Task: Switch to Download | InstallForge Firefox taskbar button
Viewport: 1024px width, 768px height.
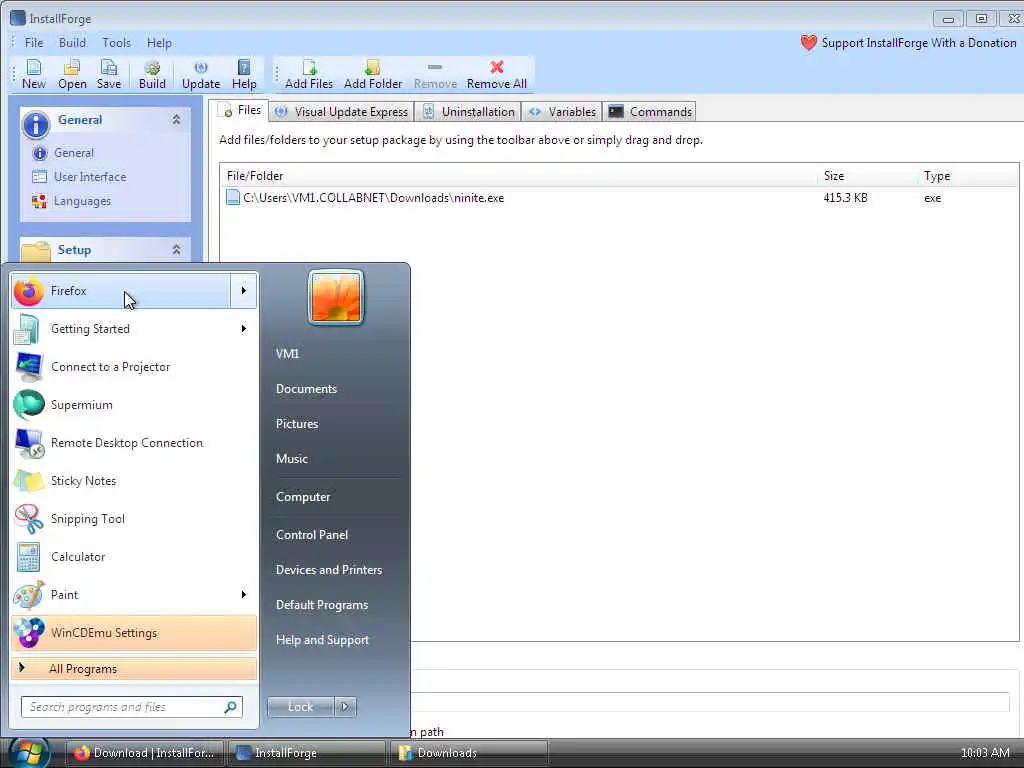Action: coord(145,753)
